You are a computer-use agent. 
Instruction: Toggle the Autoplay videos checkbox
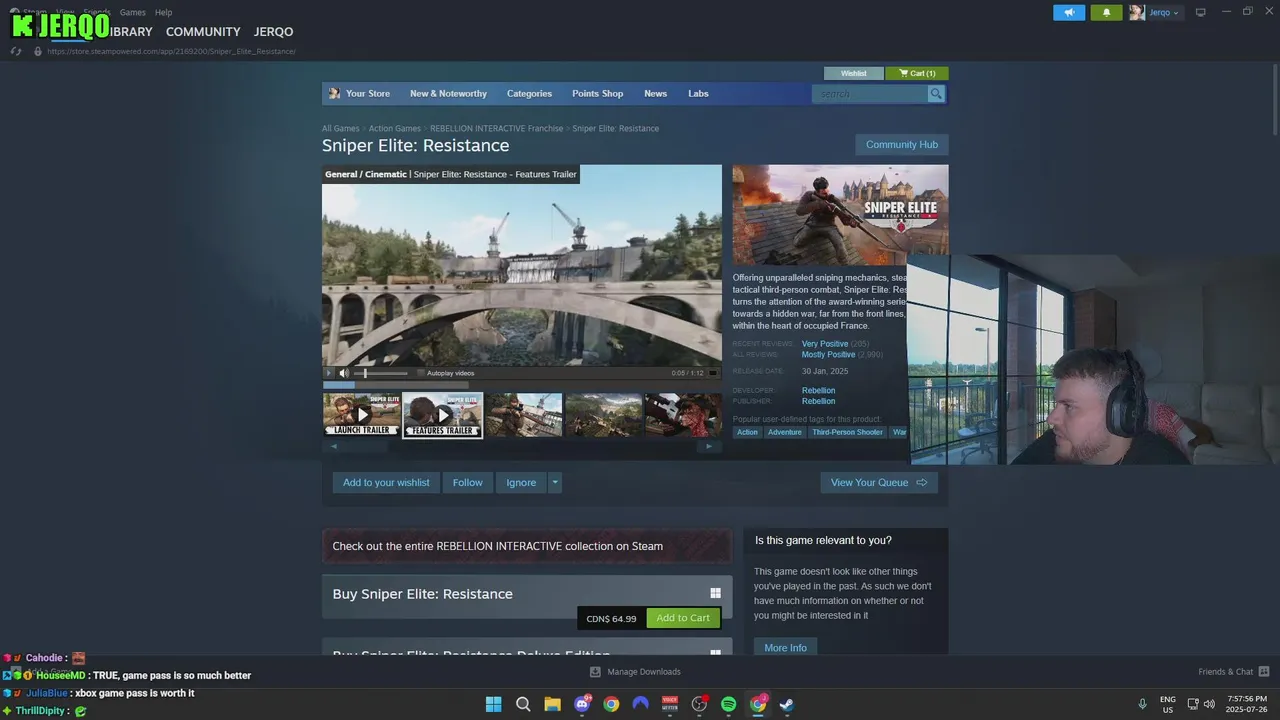pyautogui.click(x=421, y=373)
